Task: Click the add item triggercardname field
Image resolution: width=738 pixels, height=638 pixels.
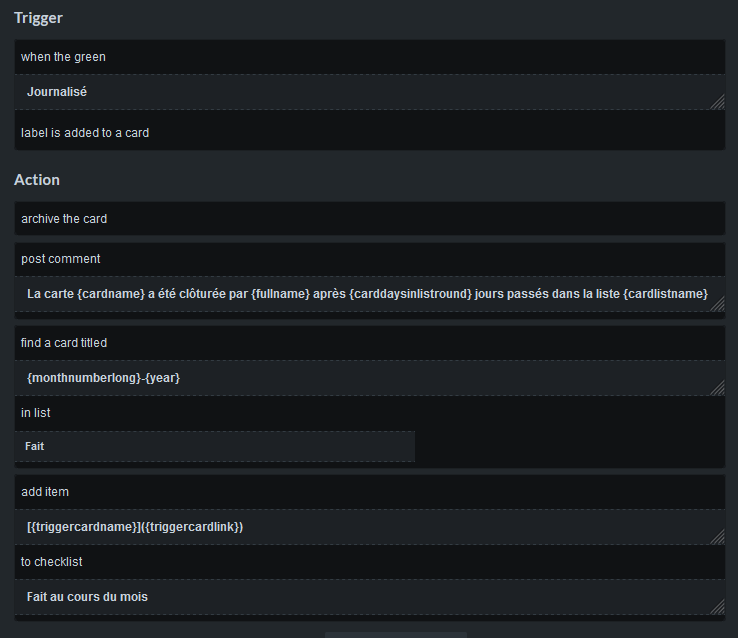Action: (369, 526)
